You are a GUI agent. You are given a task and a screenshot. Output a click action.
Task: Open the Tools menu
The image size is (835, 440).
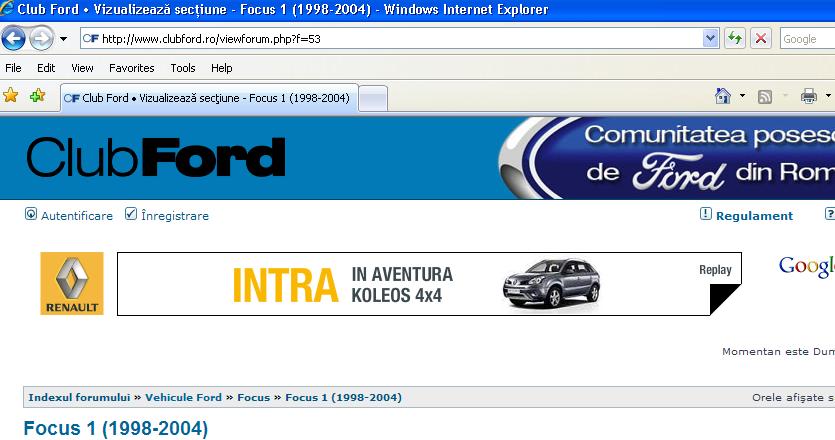[183, 68]
